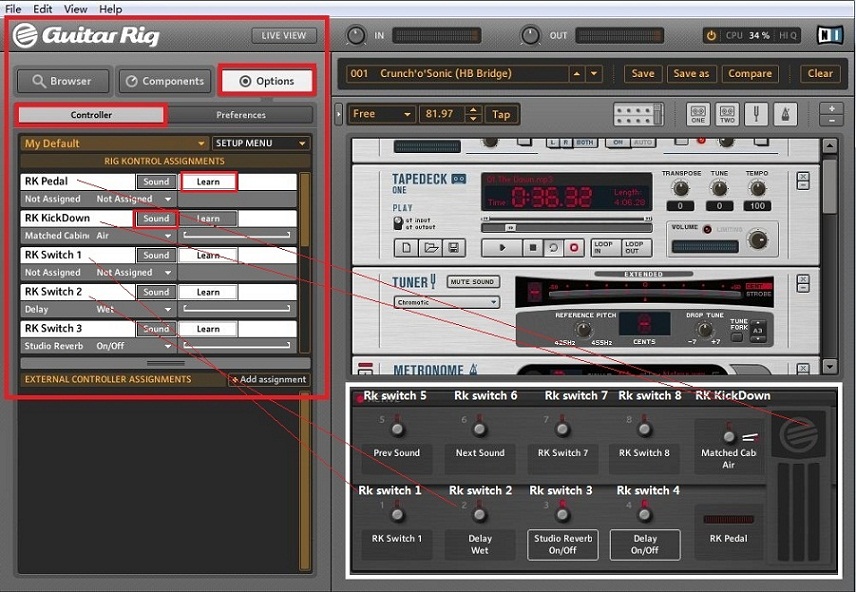856x592 pixels.
Task: Open the File menu
Action: point(13,9)
